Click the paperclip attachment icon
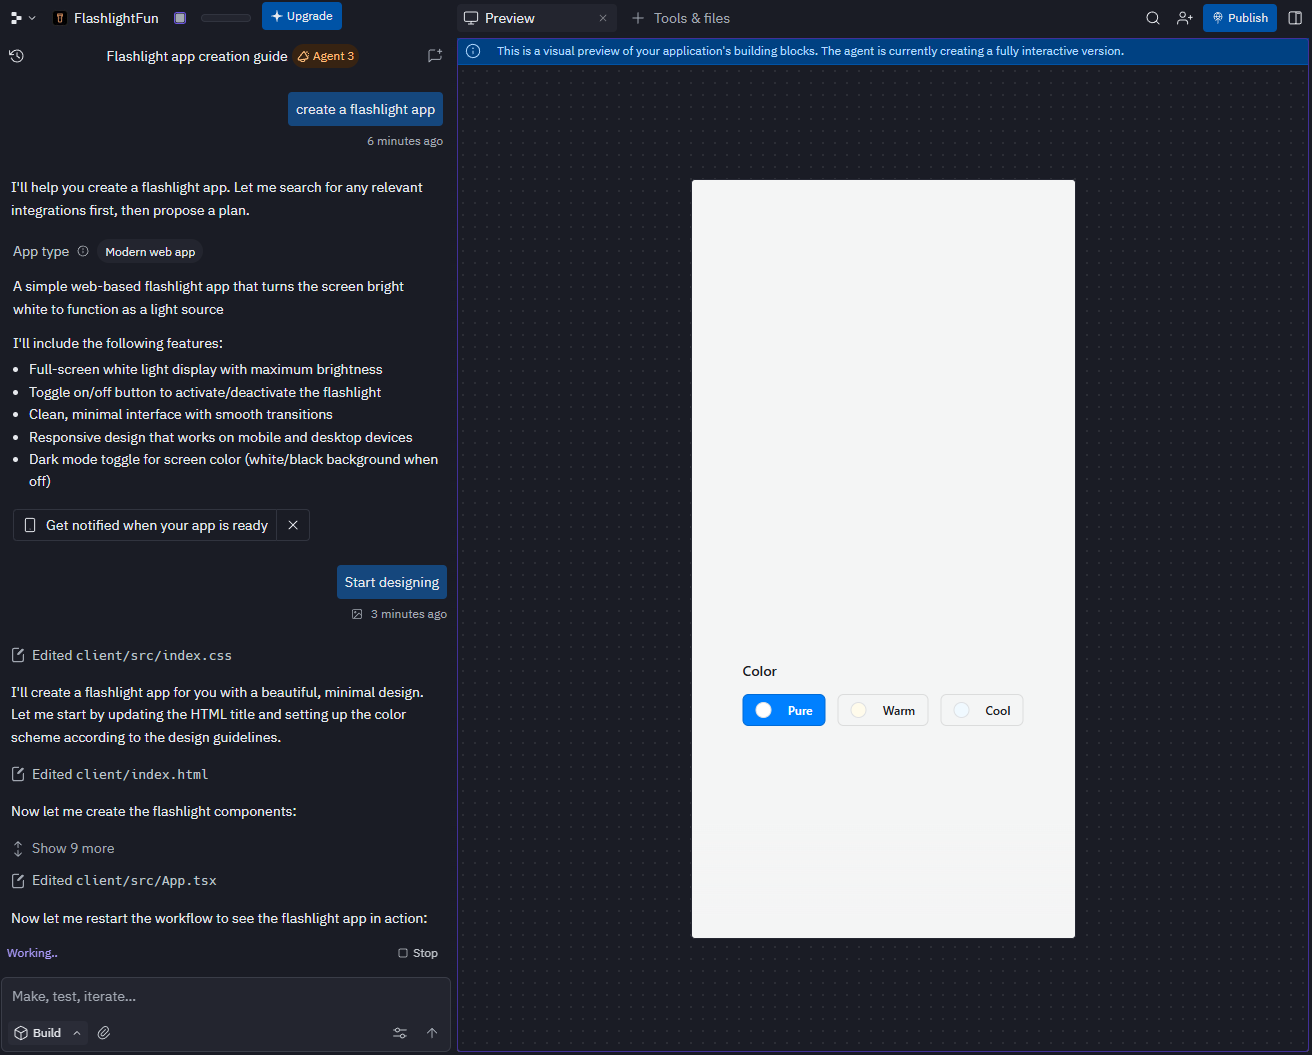This screenshot has width=1312, height=1055. pos(103,1032)
